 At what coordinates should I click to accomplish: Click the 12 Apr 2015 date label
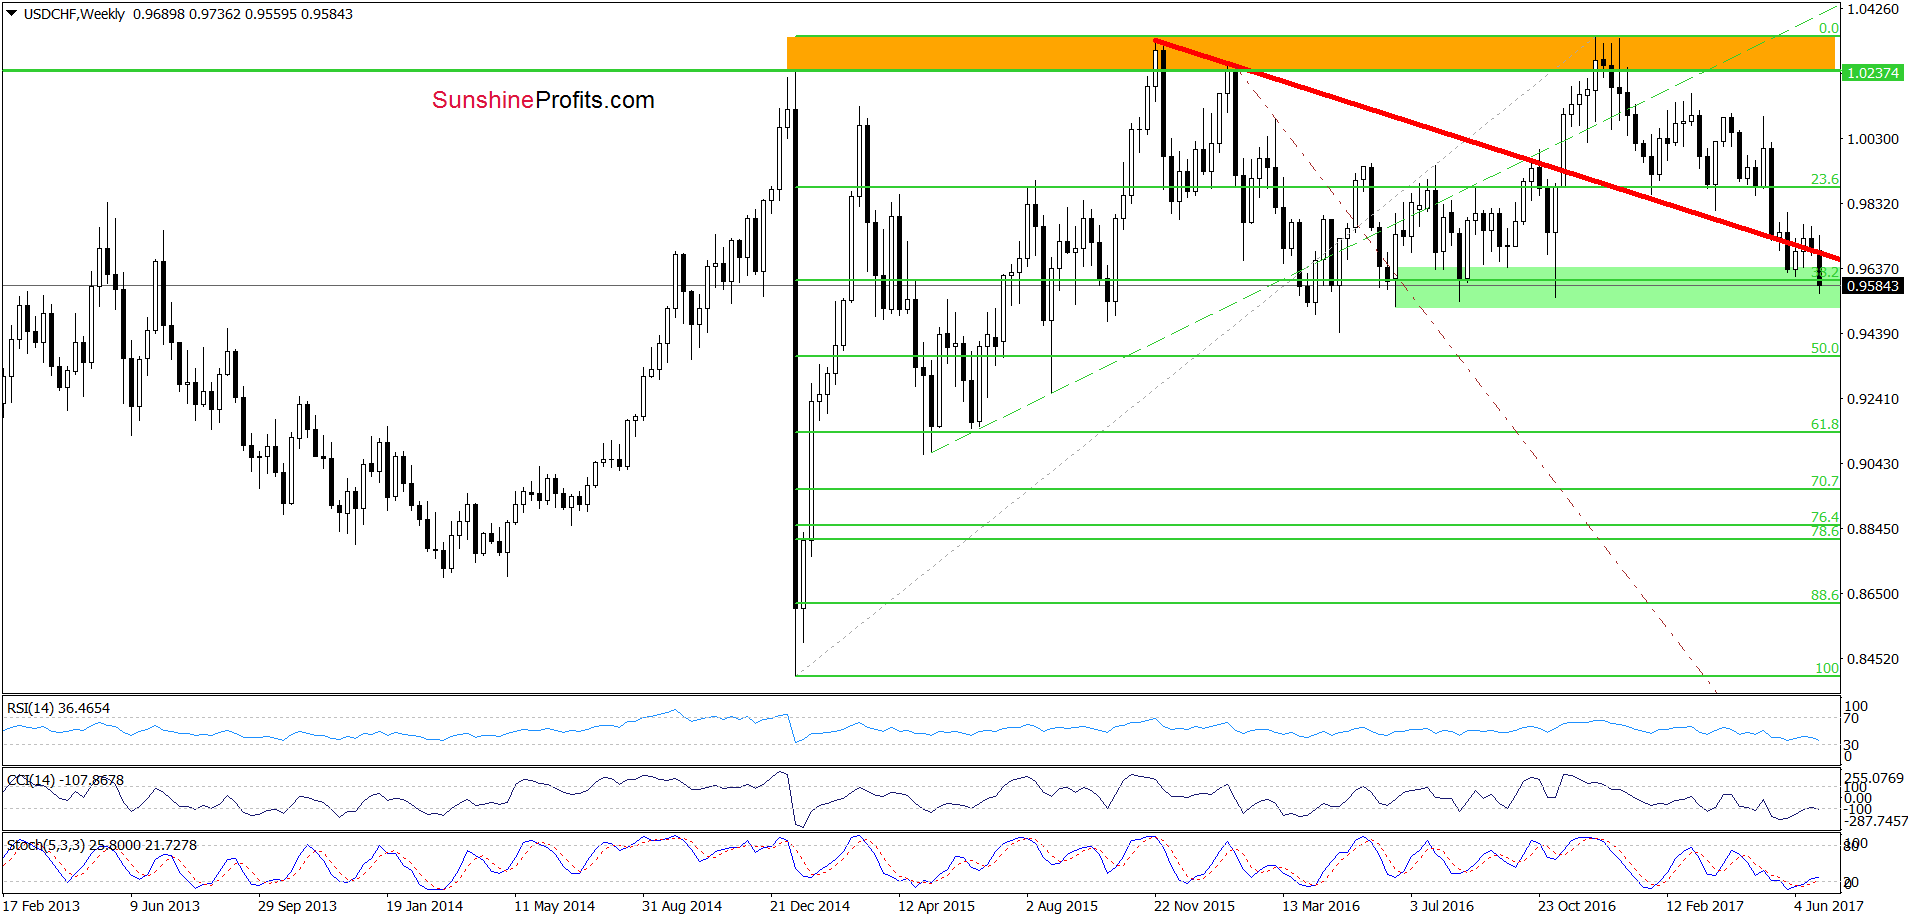(936, 906)
